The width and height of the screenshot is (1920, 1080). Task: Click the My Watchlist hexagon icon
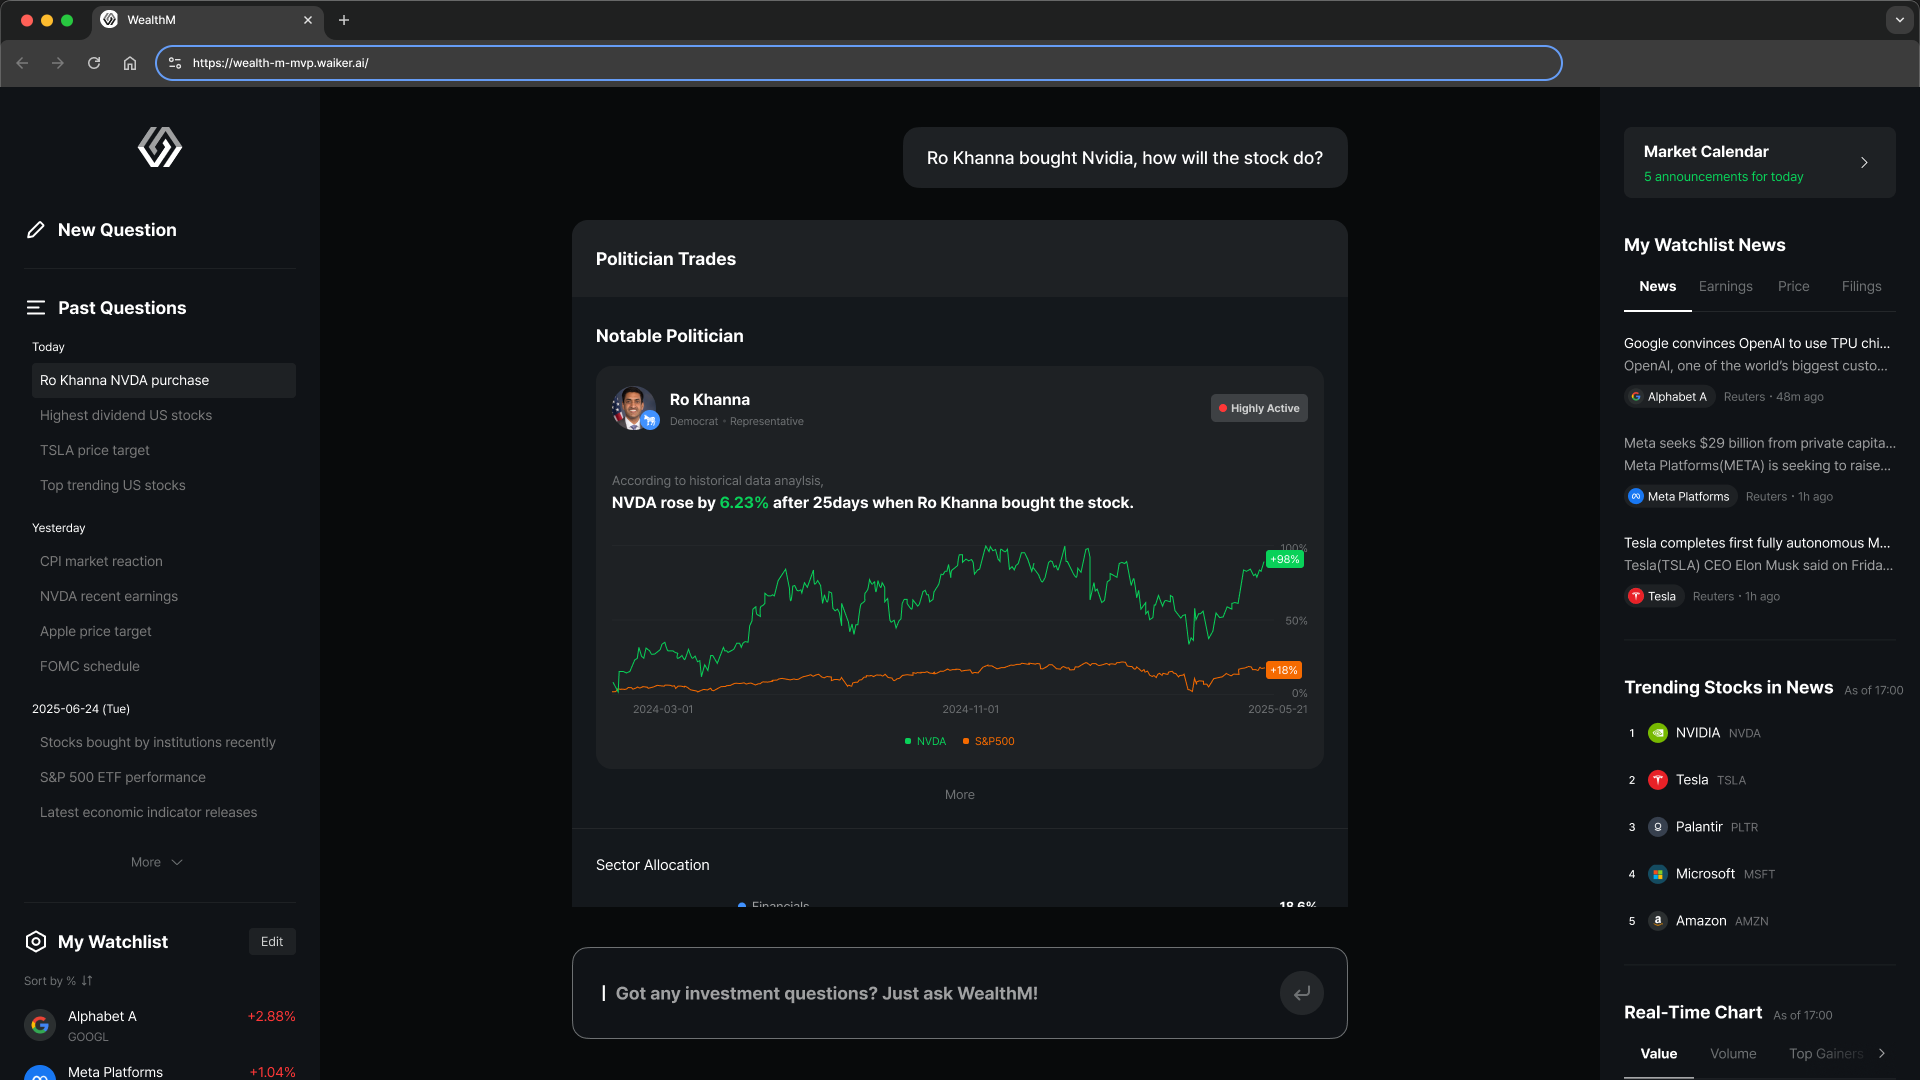36,942
